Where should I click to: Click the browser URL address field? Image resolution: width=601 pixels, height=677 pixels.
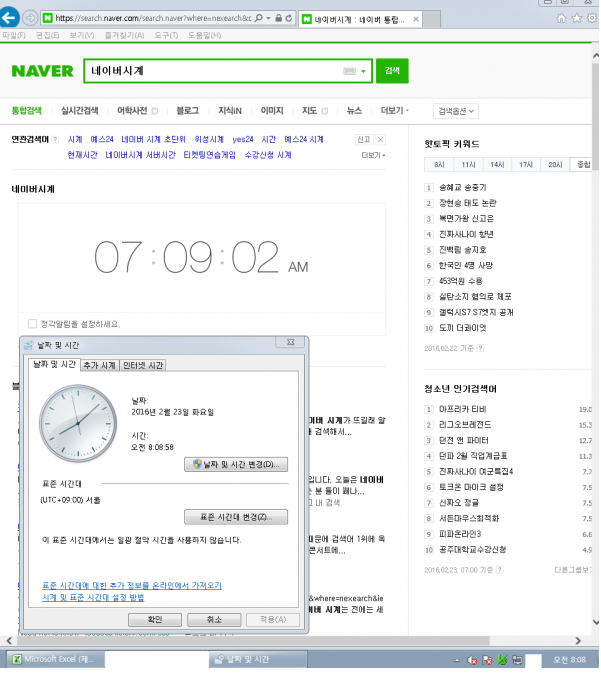pos(153,18)
